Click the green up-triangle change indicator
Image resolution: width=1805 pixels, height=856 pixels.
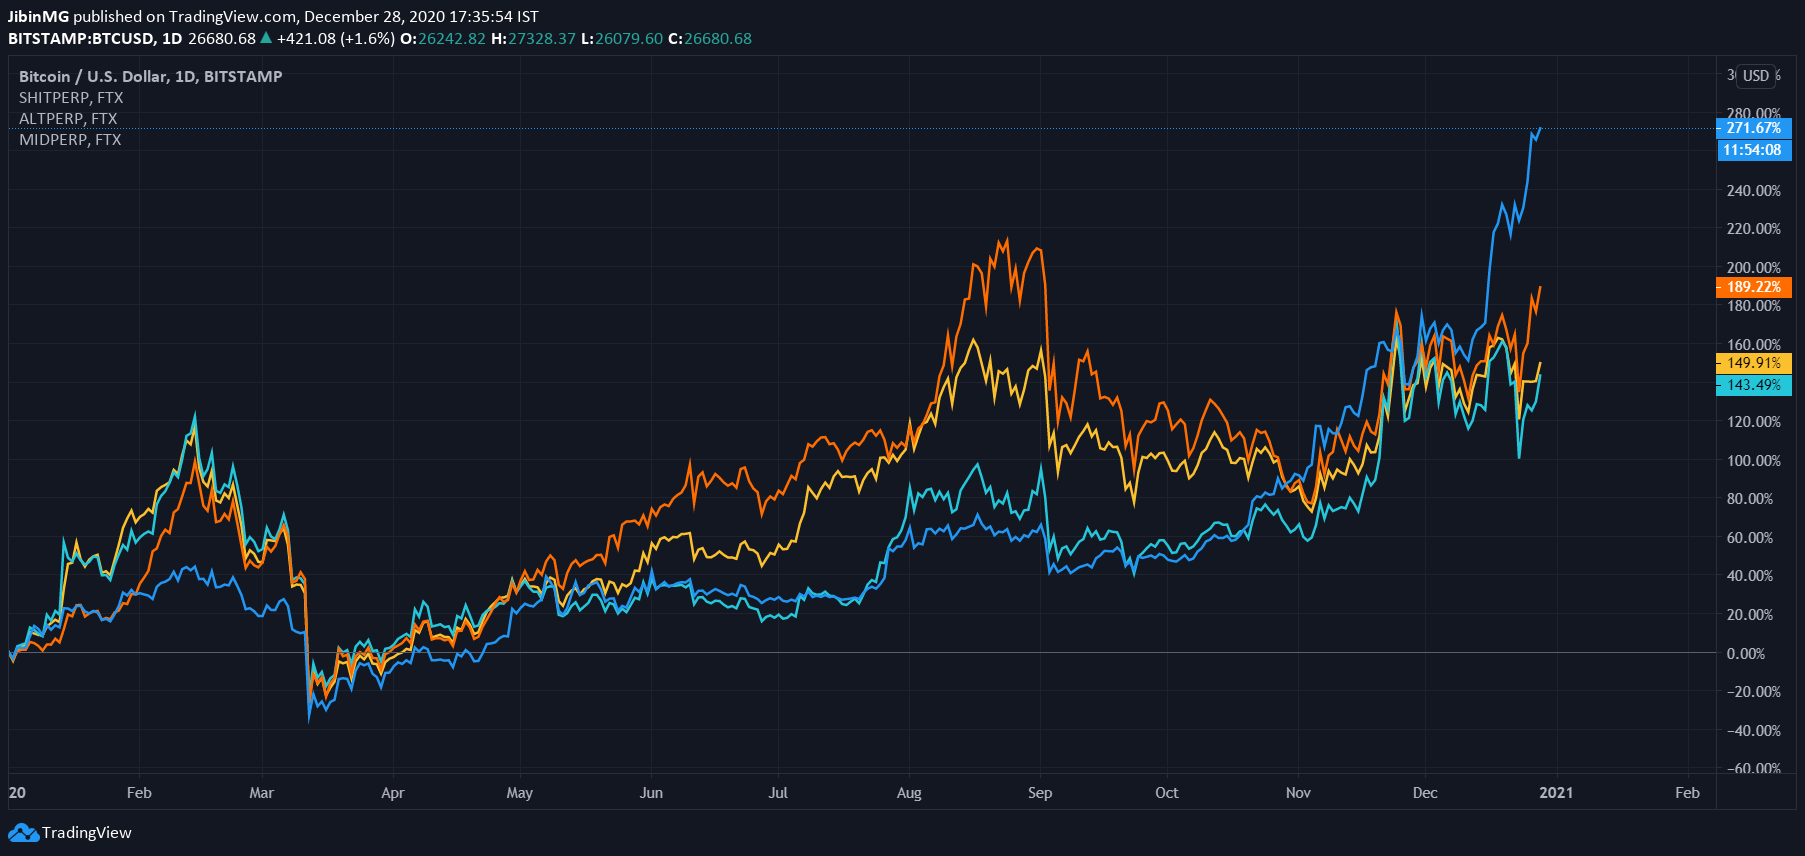point(266,38)
